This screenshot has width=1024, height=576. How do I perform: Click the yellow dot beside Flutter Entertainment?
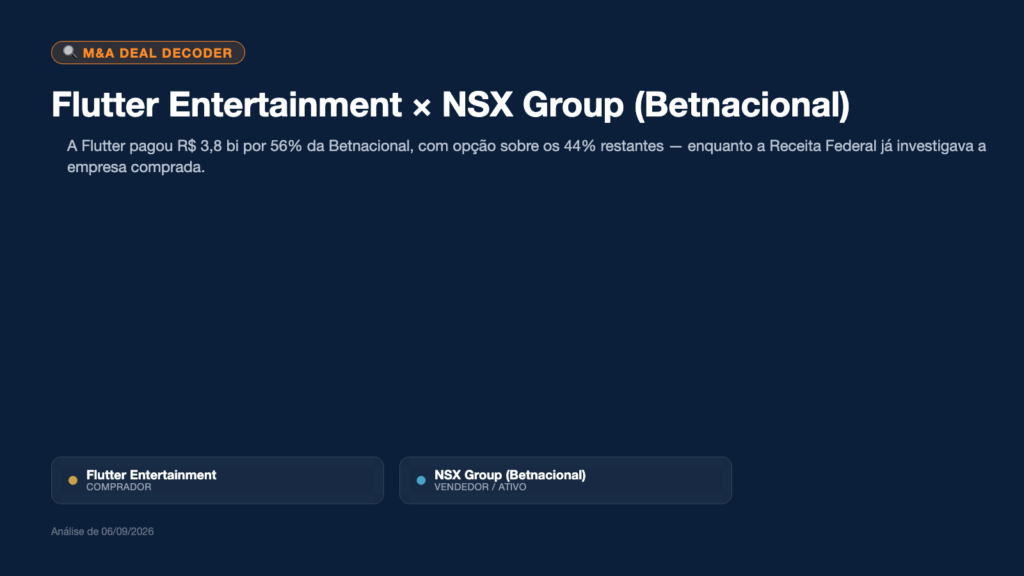(73, 480)
